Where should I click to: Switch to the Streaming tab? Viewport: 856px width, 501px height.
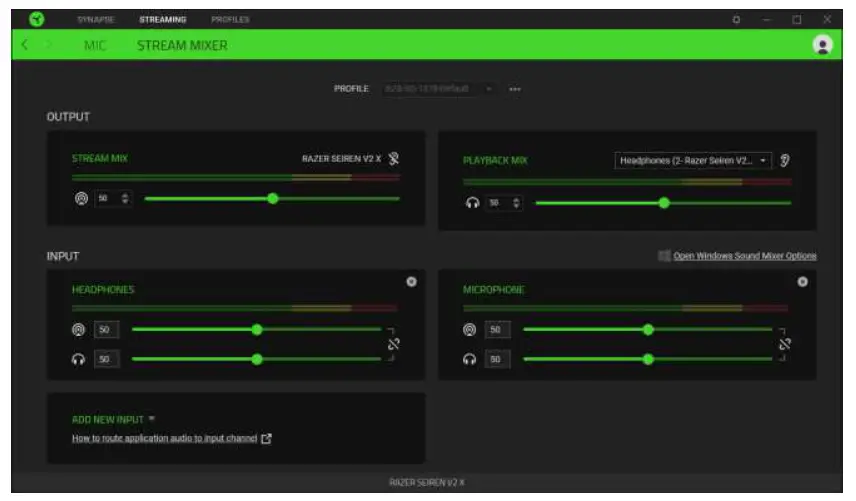point(163,20)
